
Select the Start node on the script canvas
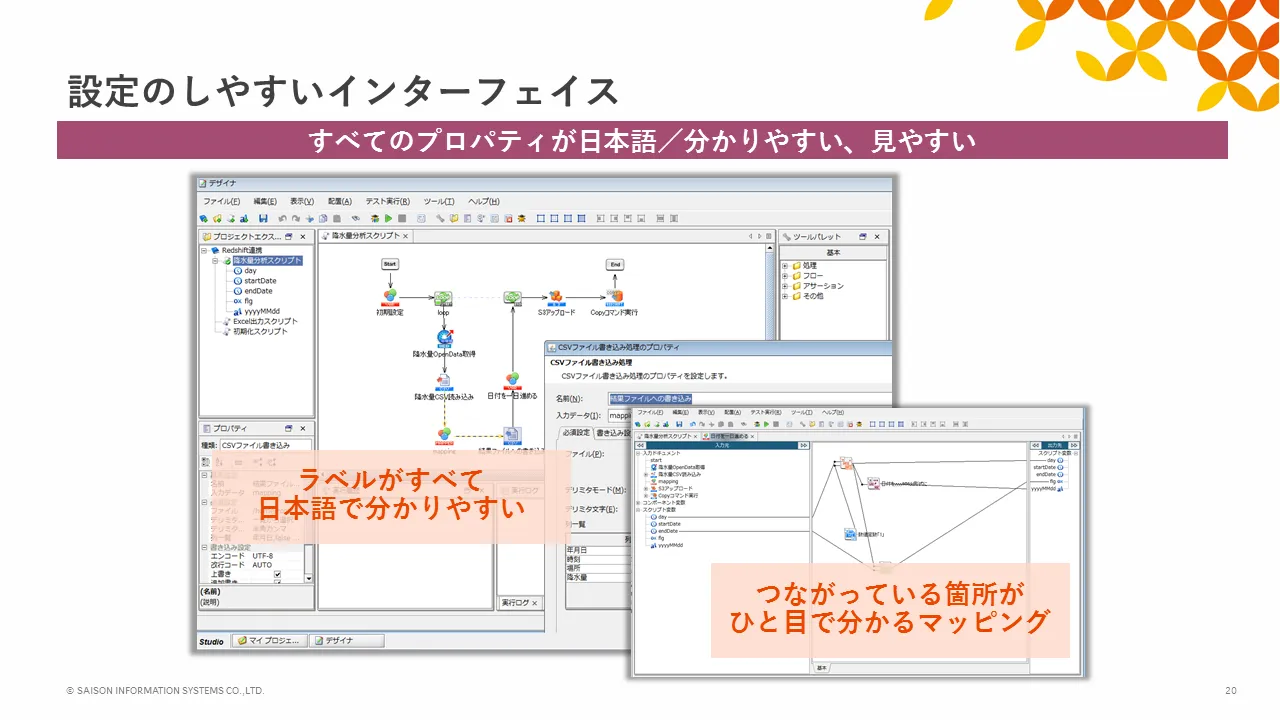(390, 265)
